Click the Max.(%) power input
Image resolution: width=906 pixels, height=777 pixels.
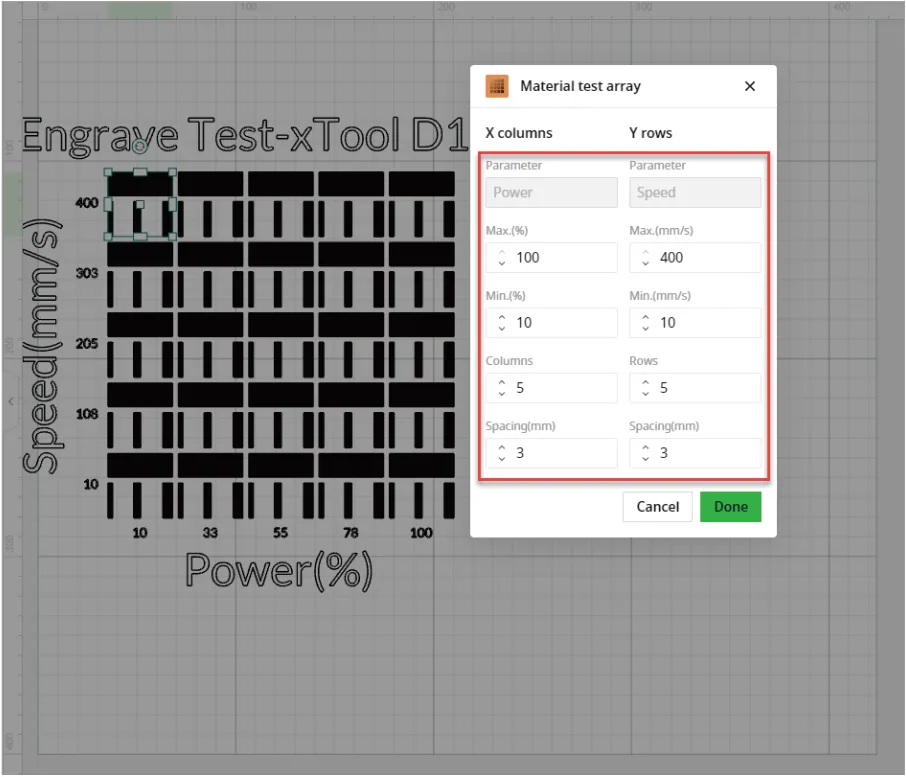coord(551,258)
